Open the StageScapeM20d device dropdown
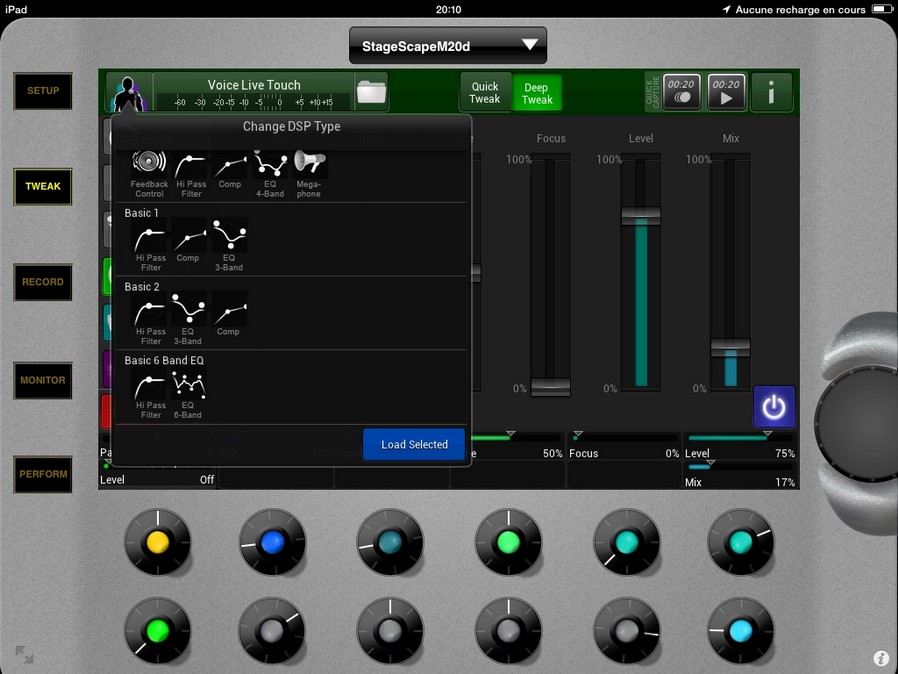Viewport: 898px width, 674px height. tap(448, 46)
